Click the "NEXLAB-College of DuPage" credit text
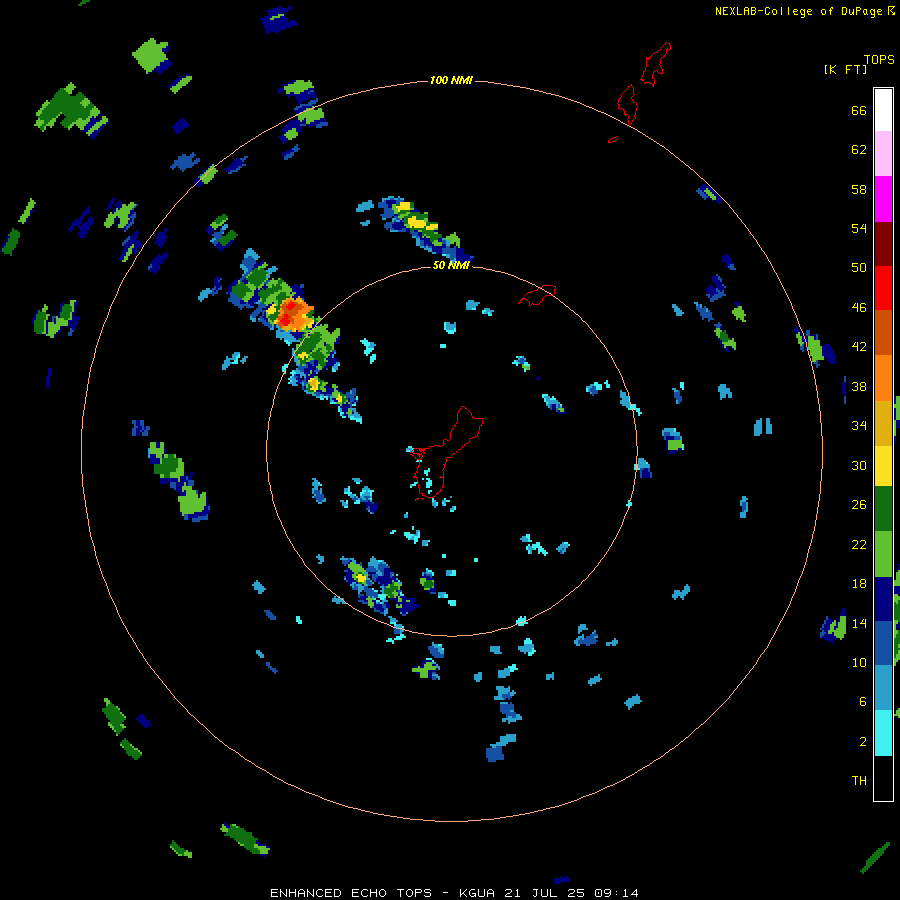Image resolution: width=900 pixels, height=900 pixels. (x=798, y=11)
